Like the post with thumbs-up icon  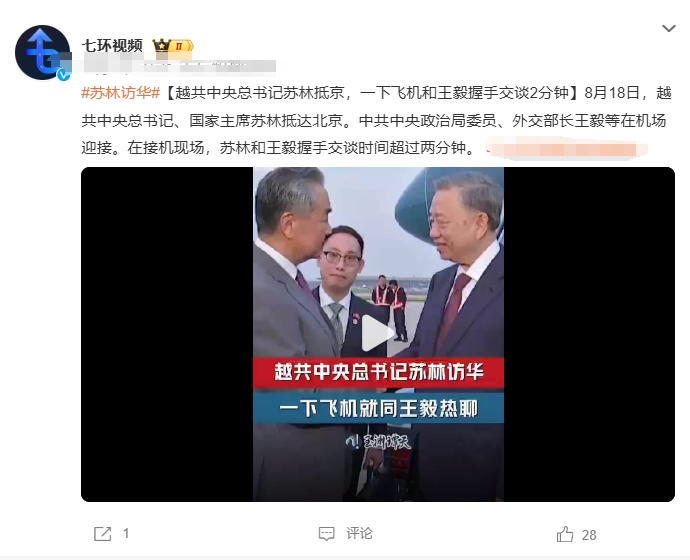[x=565, y=534]
